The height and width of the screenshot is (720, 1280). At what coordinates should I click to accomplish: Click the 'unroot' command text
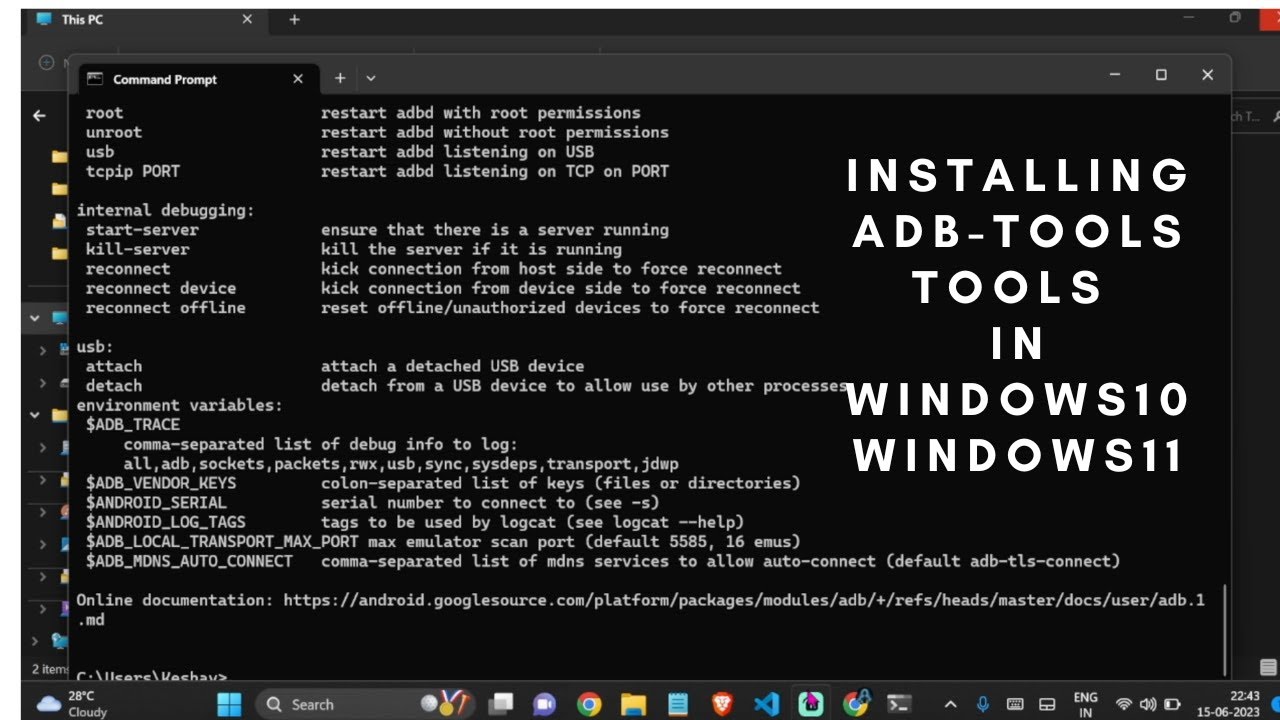pyautogui.click(x=114, y=132)
